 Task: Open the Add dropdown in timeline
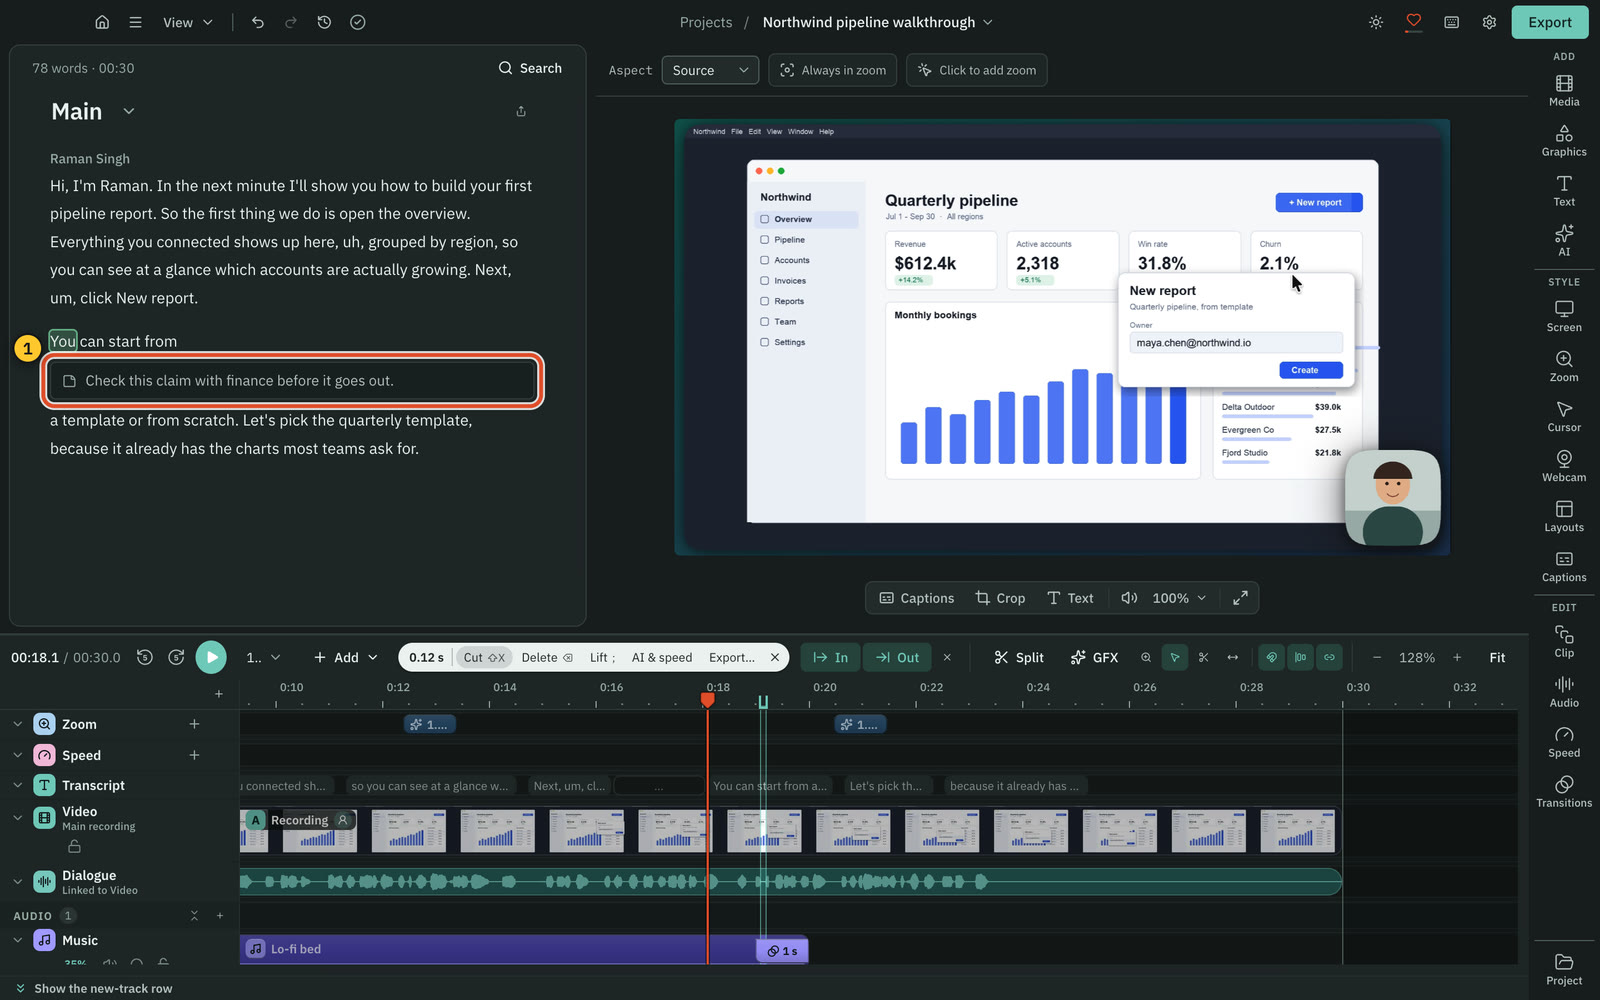[x=346, y=657]
